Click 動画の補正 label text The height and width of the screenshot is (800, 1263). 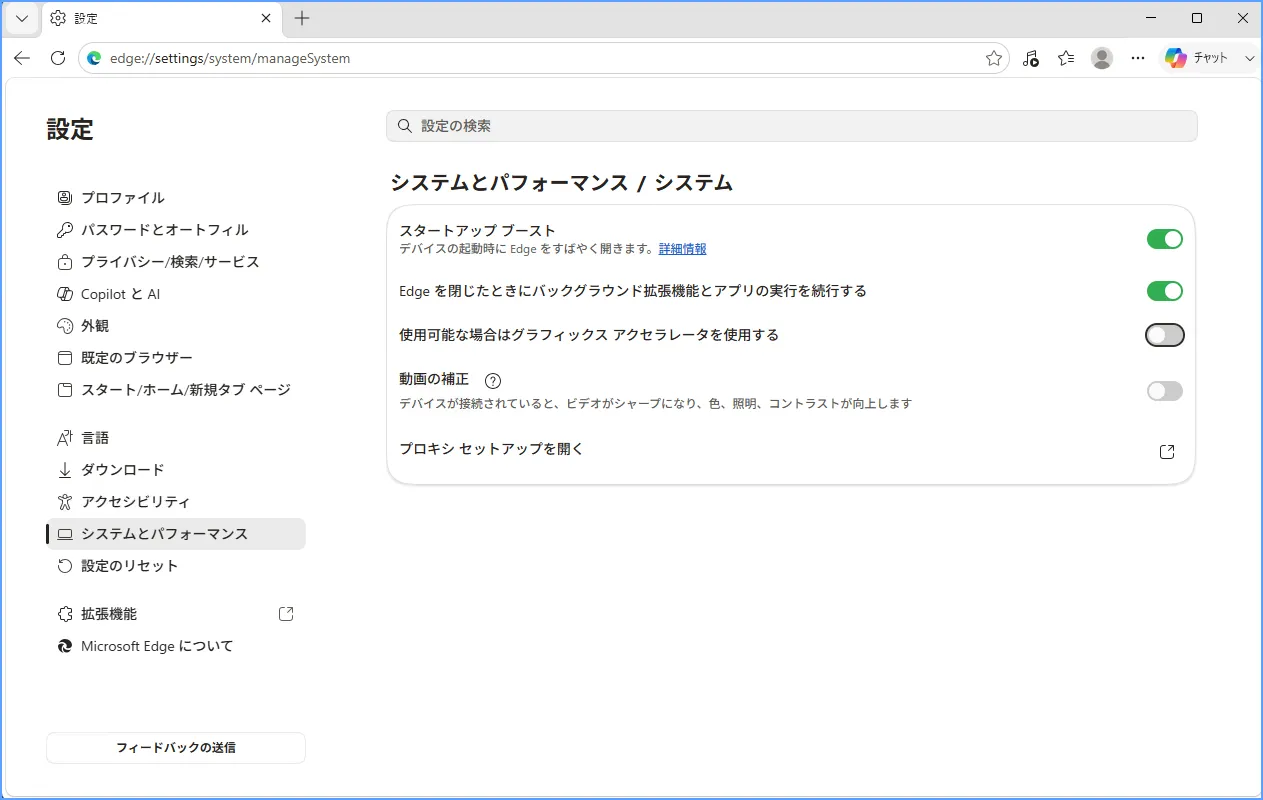pyautogui.click(x=434, y=379)
